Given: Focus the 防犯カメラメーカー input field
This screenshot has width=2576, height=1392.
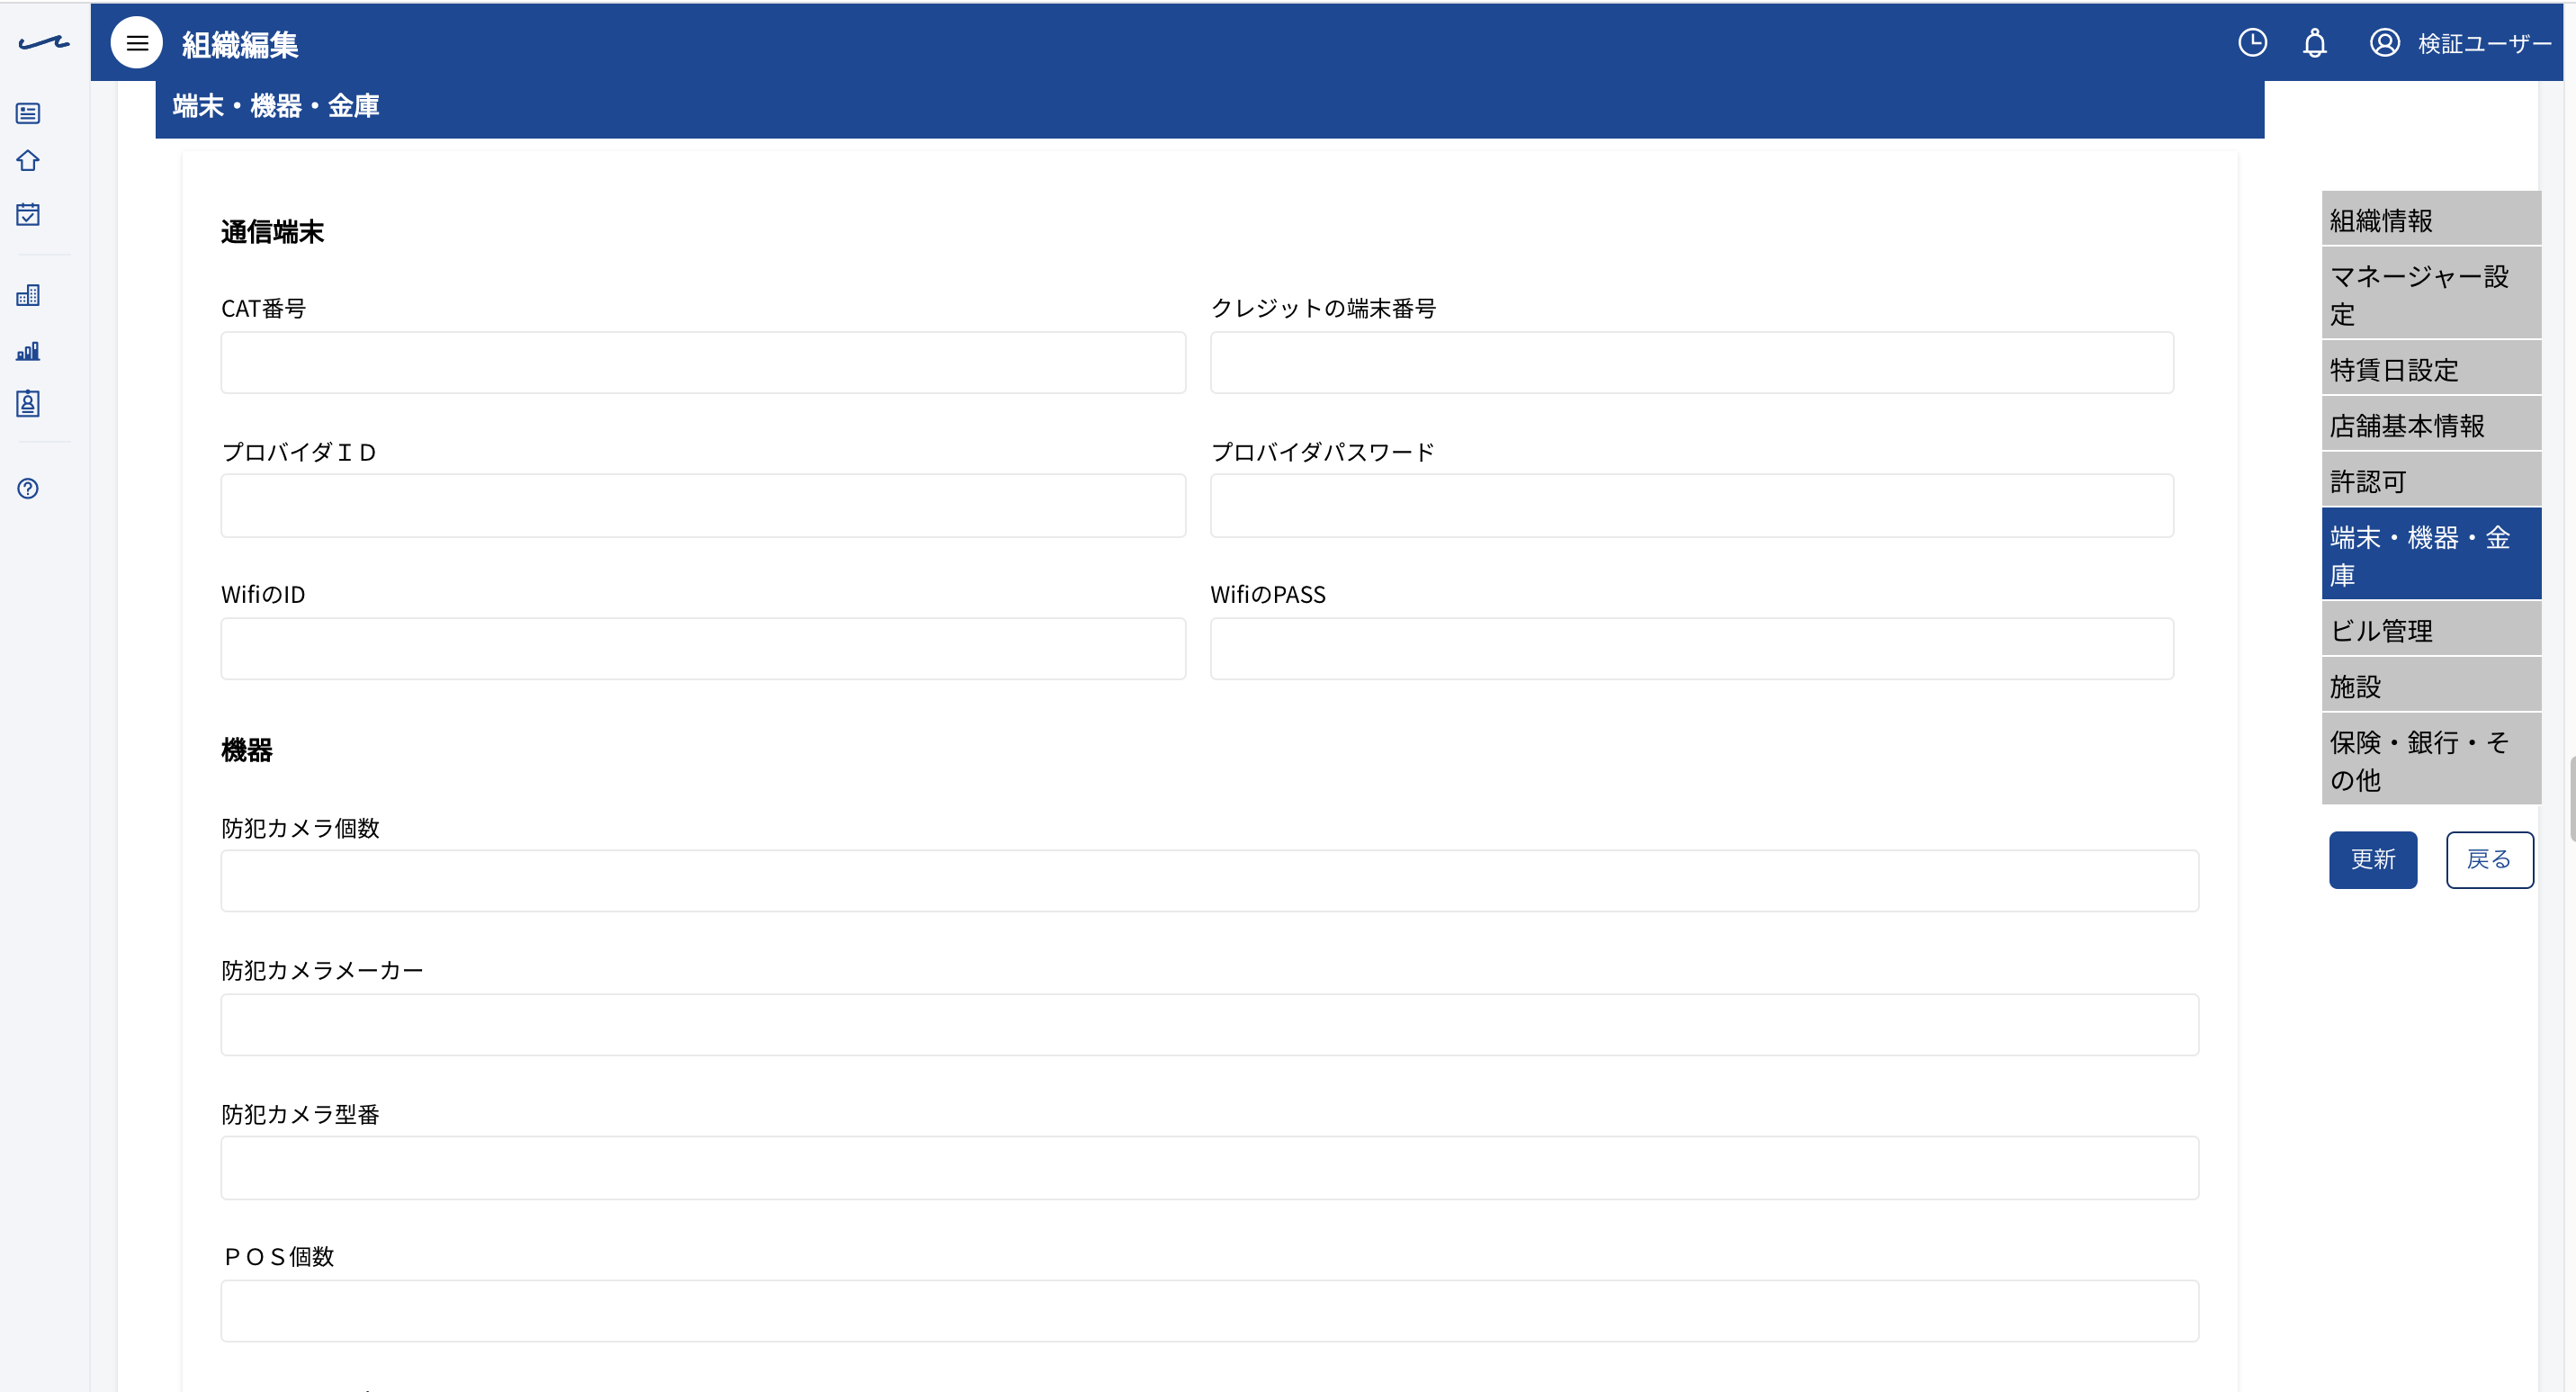Looking at the screenshot, I should [1210, 1024].
